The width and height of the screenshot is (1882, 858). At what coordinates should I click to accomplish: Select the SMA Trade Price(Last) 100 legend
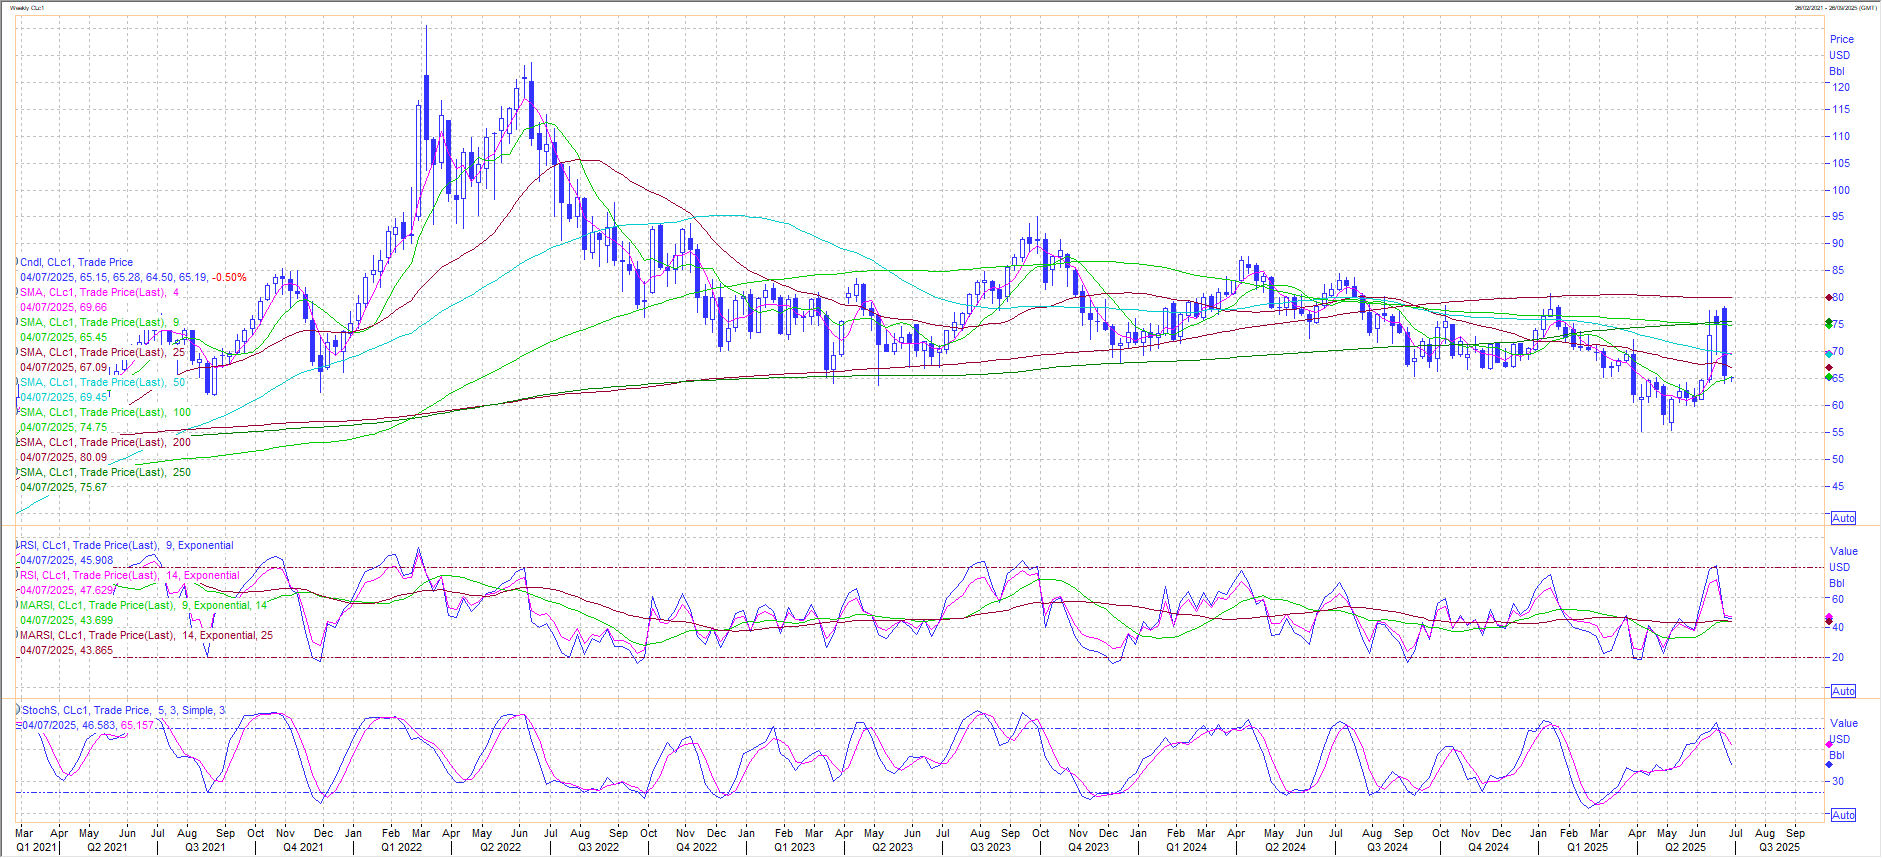point(105,412)
